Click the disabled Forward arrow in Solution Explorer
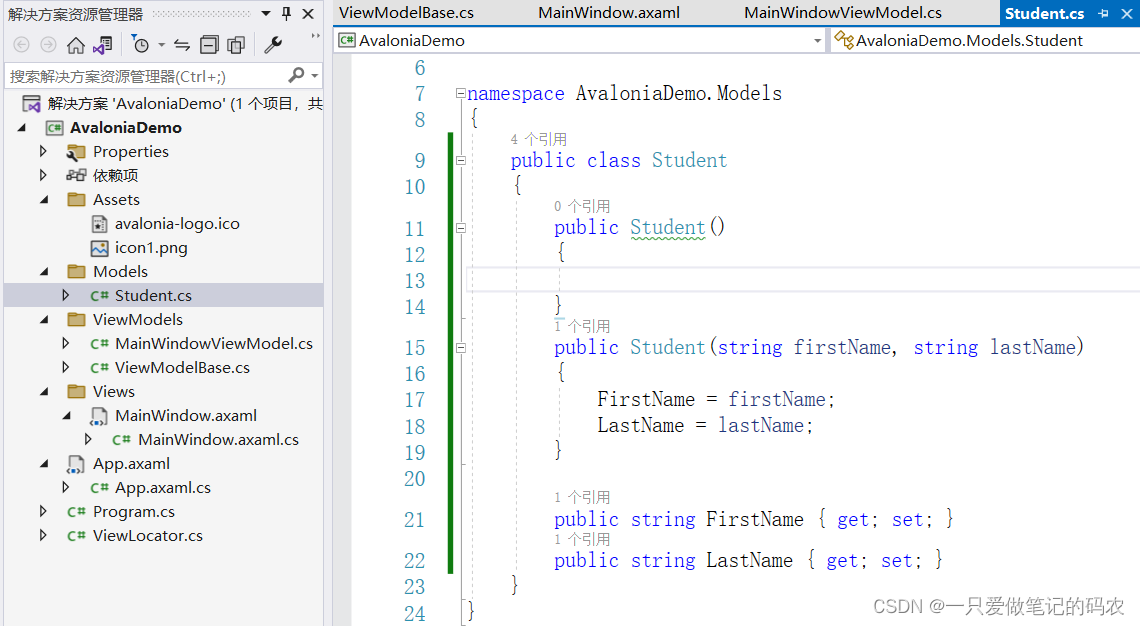 [48, 45]
